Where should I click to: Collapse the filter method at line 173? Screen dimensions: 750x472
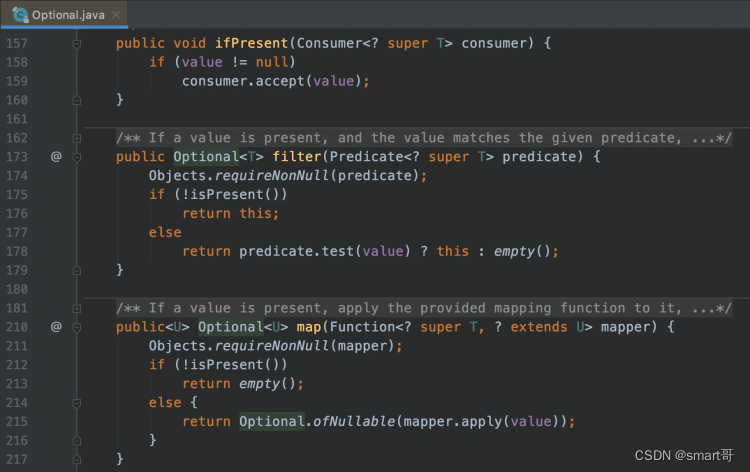77,157
